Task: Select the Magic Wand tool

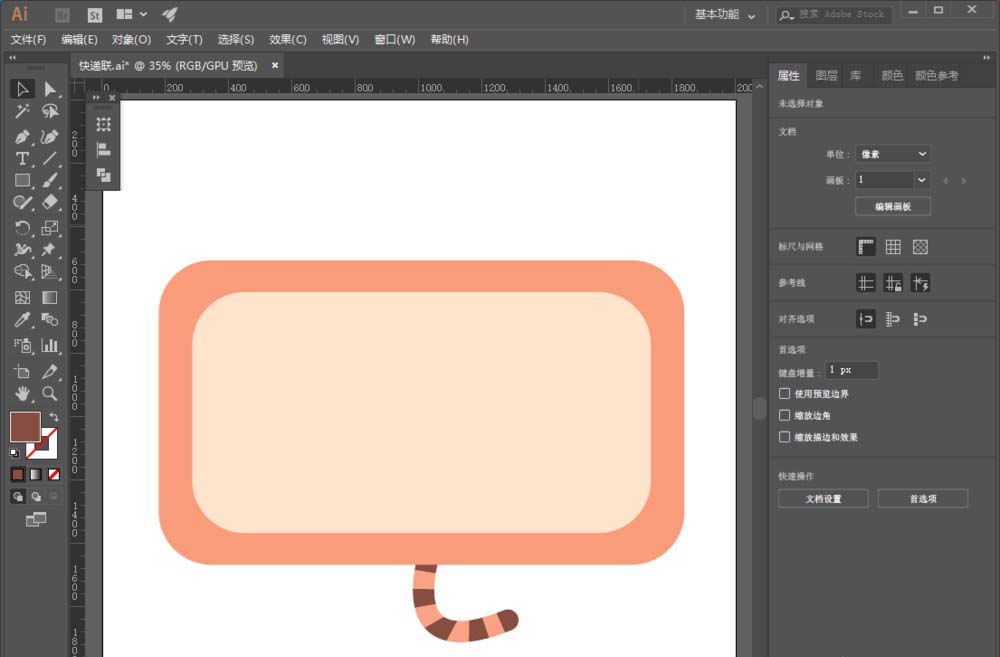Action: (x=22, y=111)
